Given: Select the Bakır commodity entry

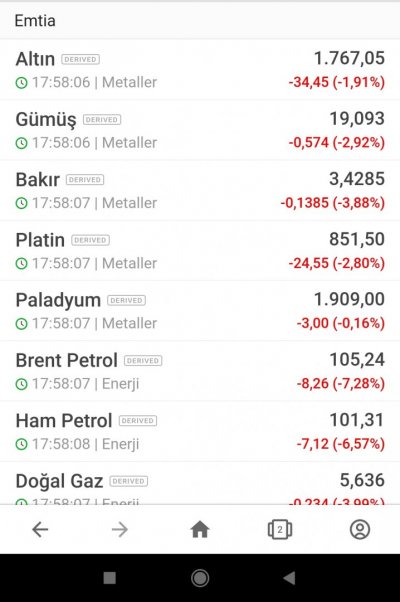Looking at the screenshot, I should click(200, 190).
